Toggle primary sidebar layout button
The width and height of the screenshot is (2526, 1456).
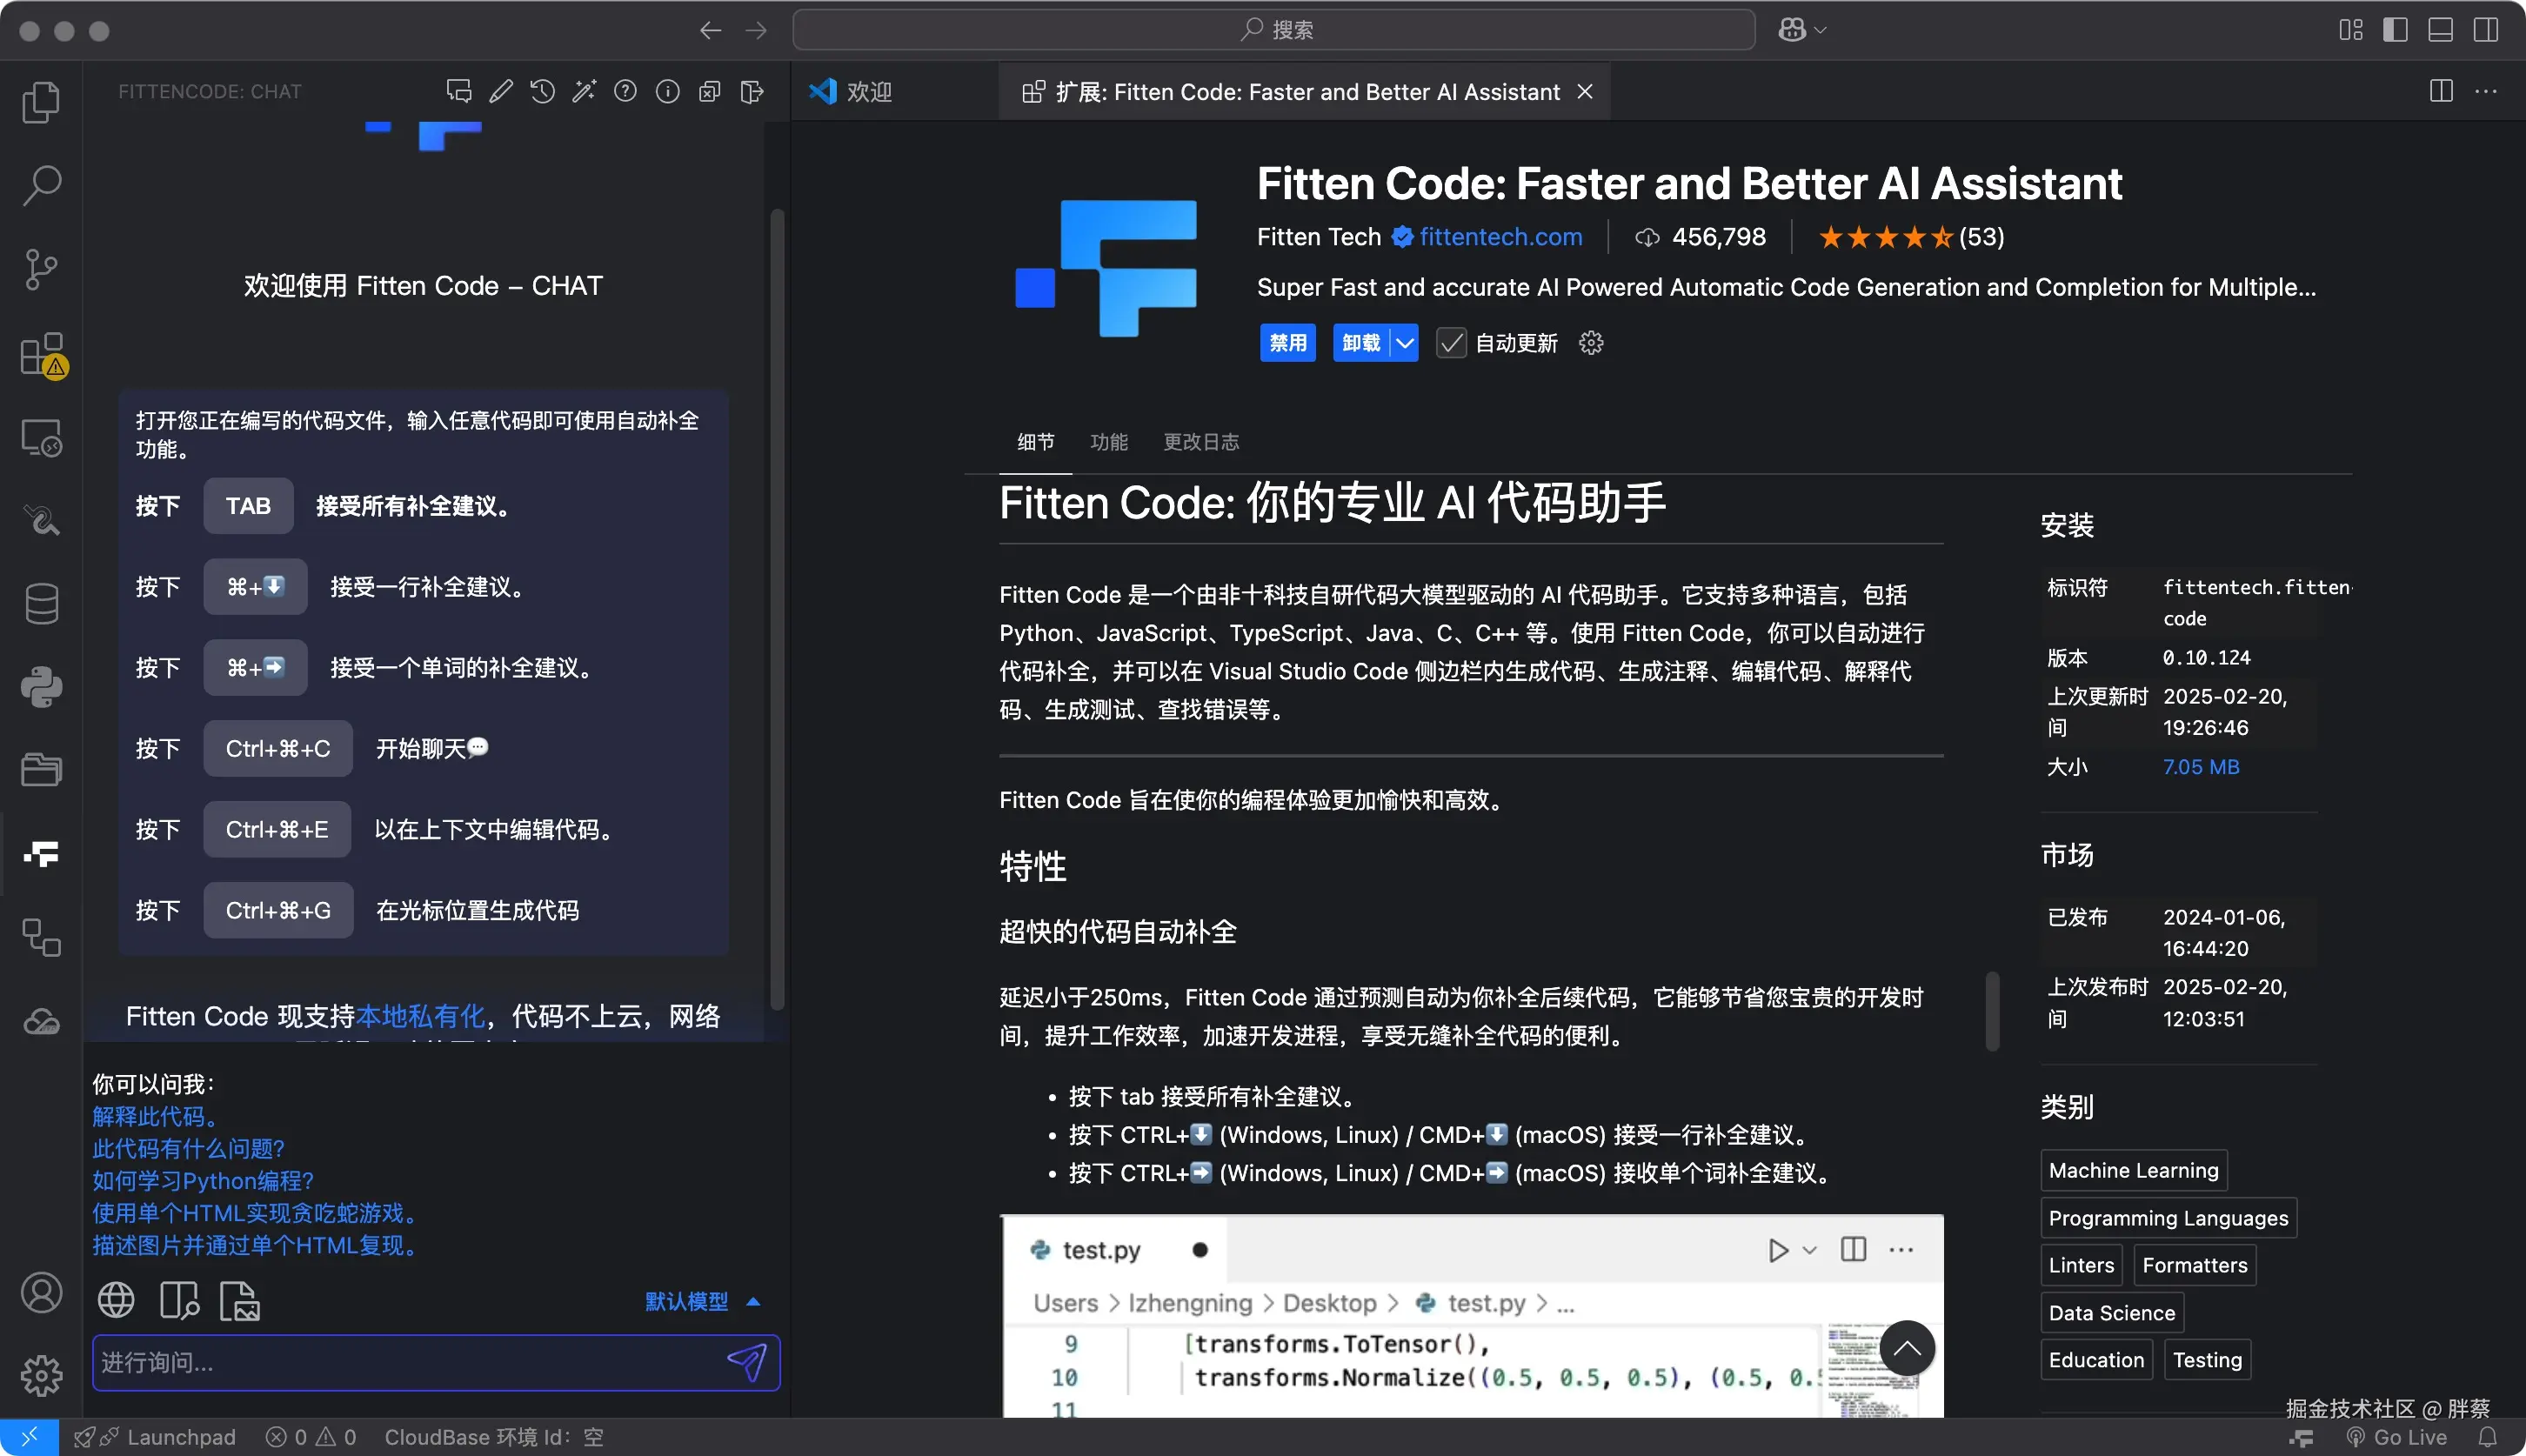(2395, 30)
